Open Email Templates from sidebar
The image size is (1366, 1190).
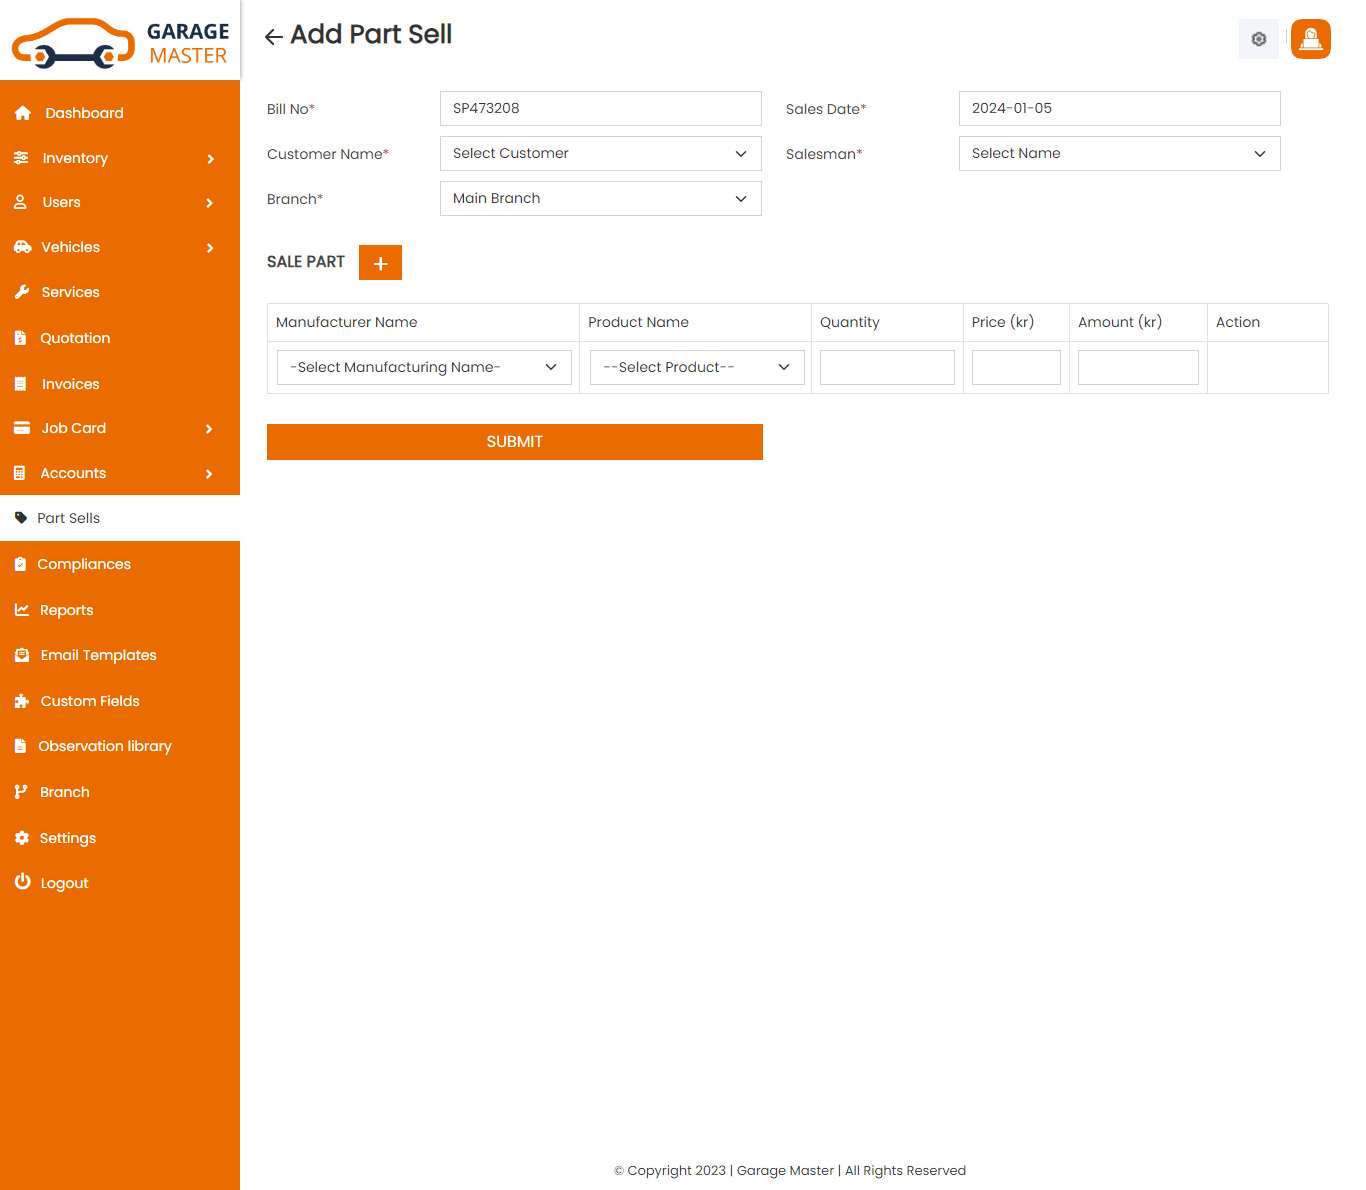point(98,655)
